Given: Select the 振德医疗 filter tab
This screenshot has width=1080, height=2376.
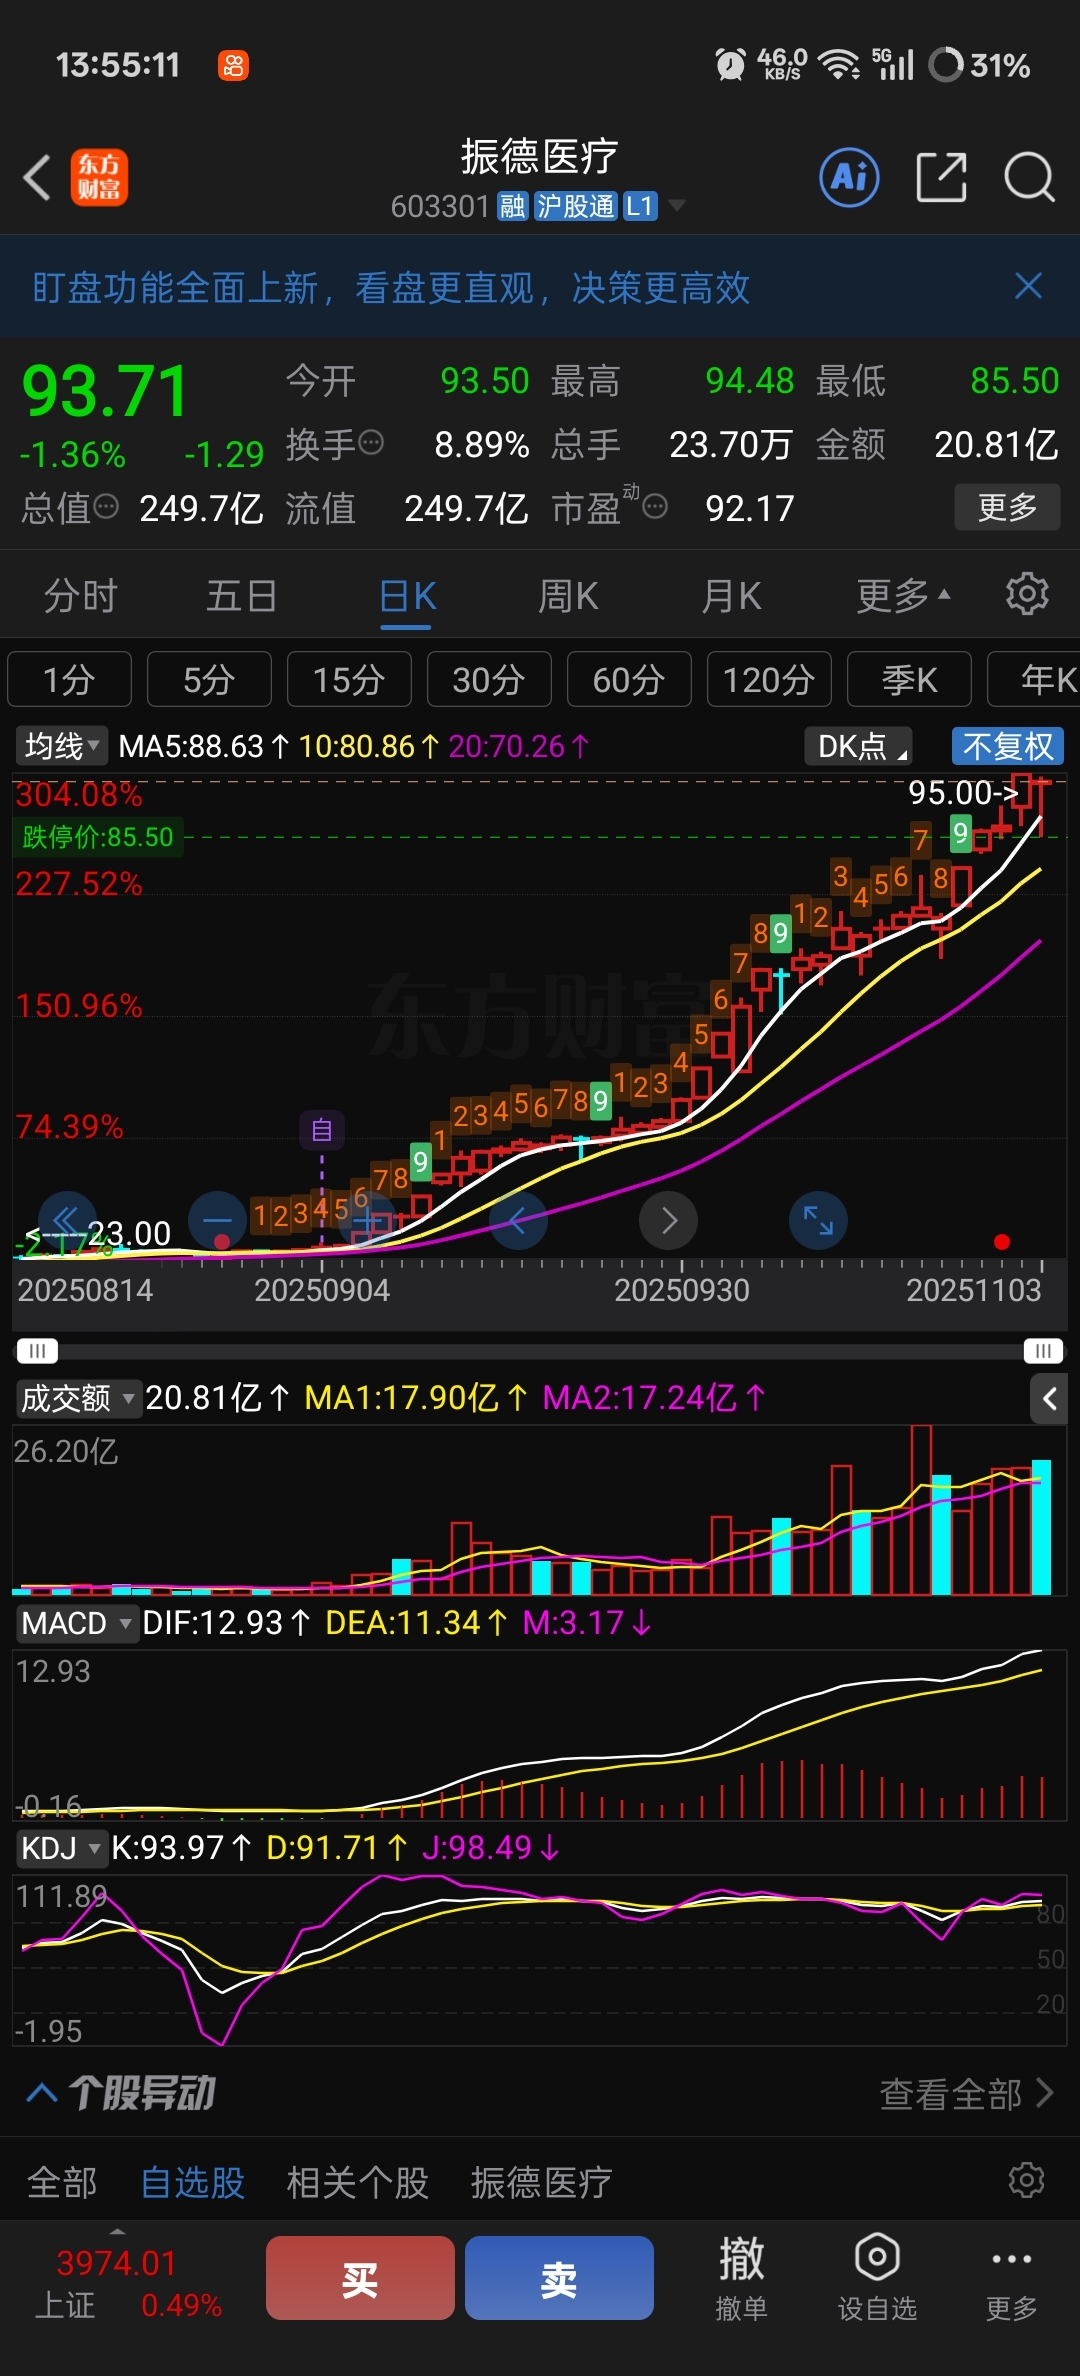Looking at the screenshot, I should [x=541, y=2182].
